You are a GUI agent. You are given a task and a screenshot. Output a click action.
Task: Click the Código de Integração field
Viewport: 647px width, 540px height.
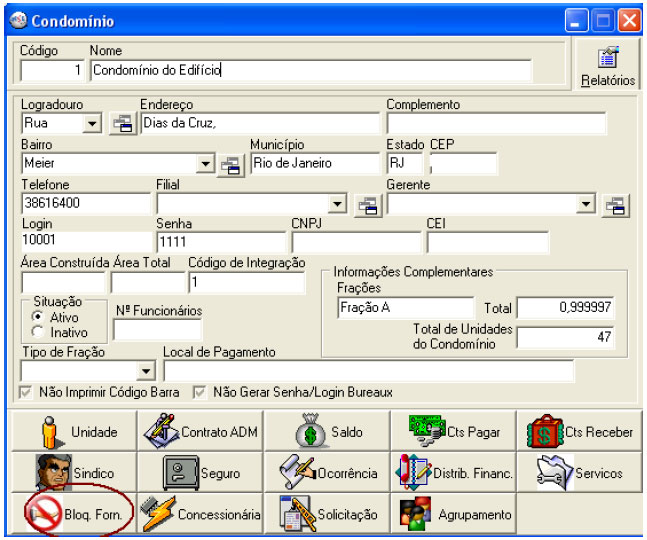[247, 282]
